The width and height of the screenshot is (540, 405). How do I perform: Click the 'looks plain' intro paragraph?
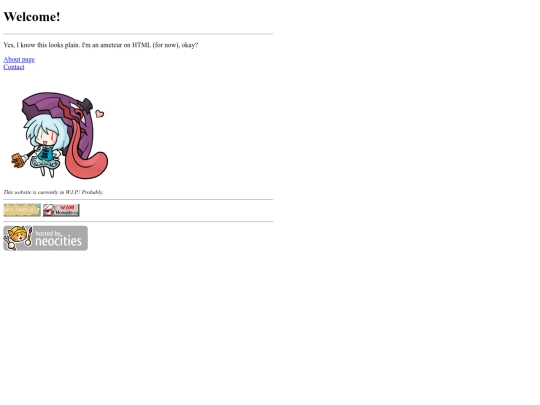101,45
